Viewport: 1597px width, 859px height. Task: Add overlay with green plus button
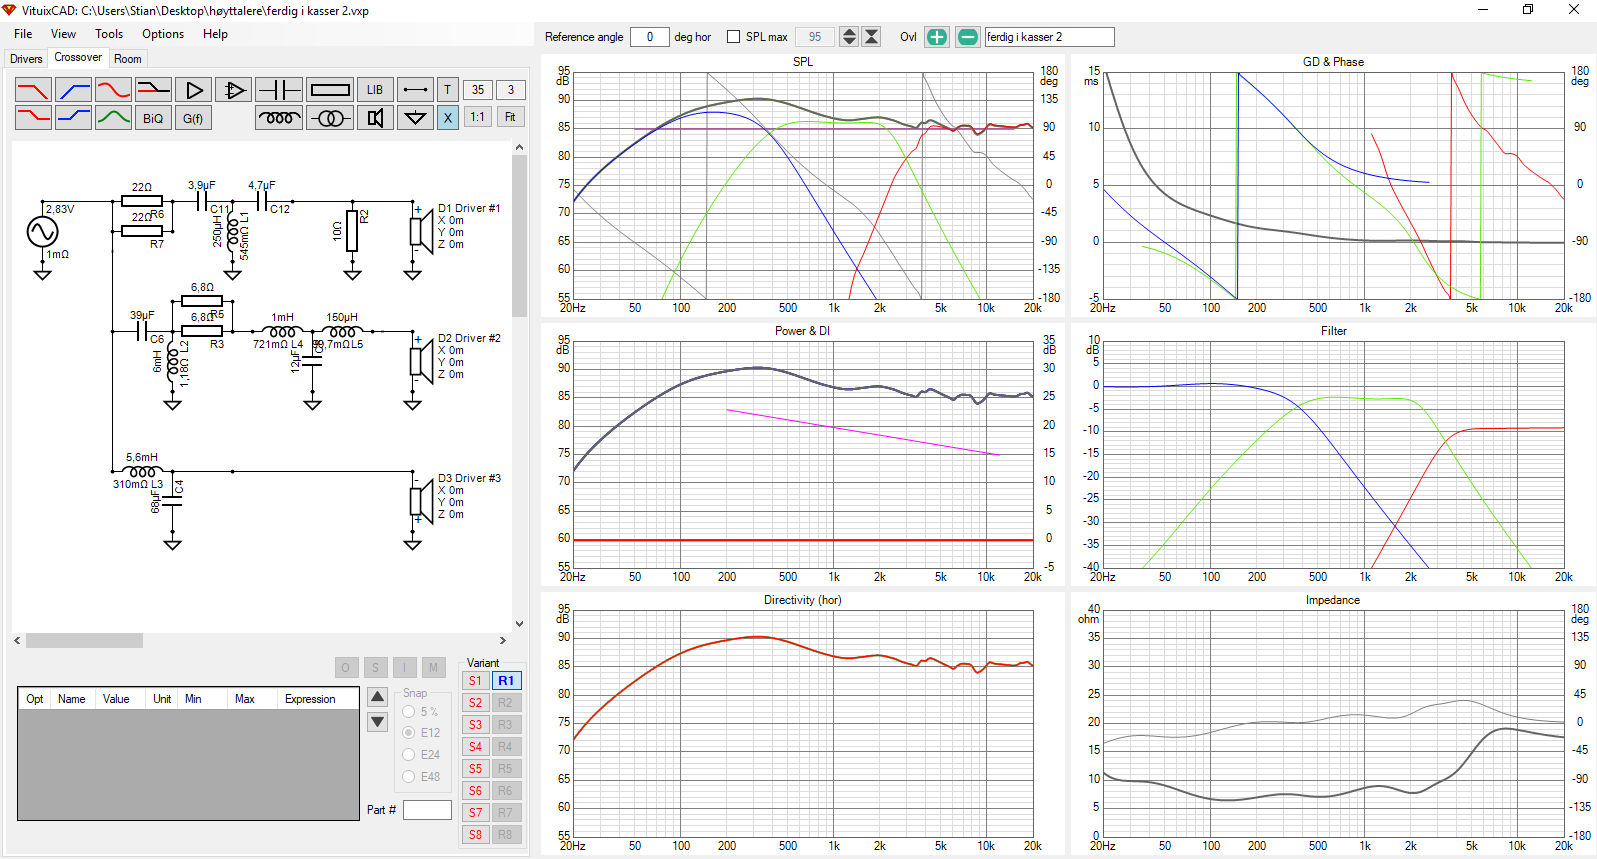937,37
